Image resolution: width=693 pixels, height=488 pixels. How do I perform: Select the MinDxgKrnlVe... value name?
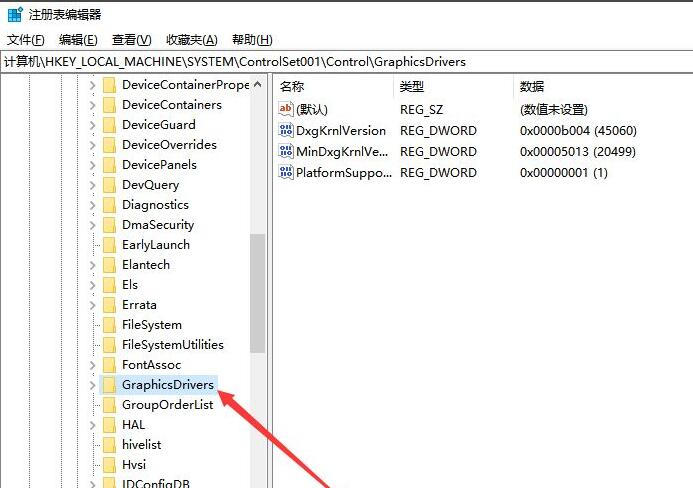pos(342,152)
